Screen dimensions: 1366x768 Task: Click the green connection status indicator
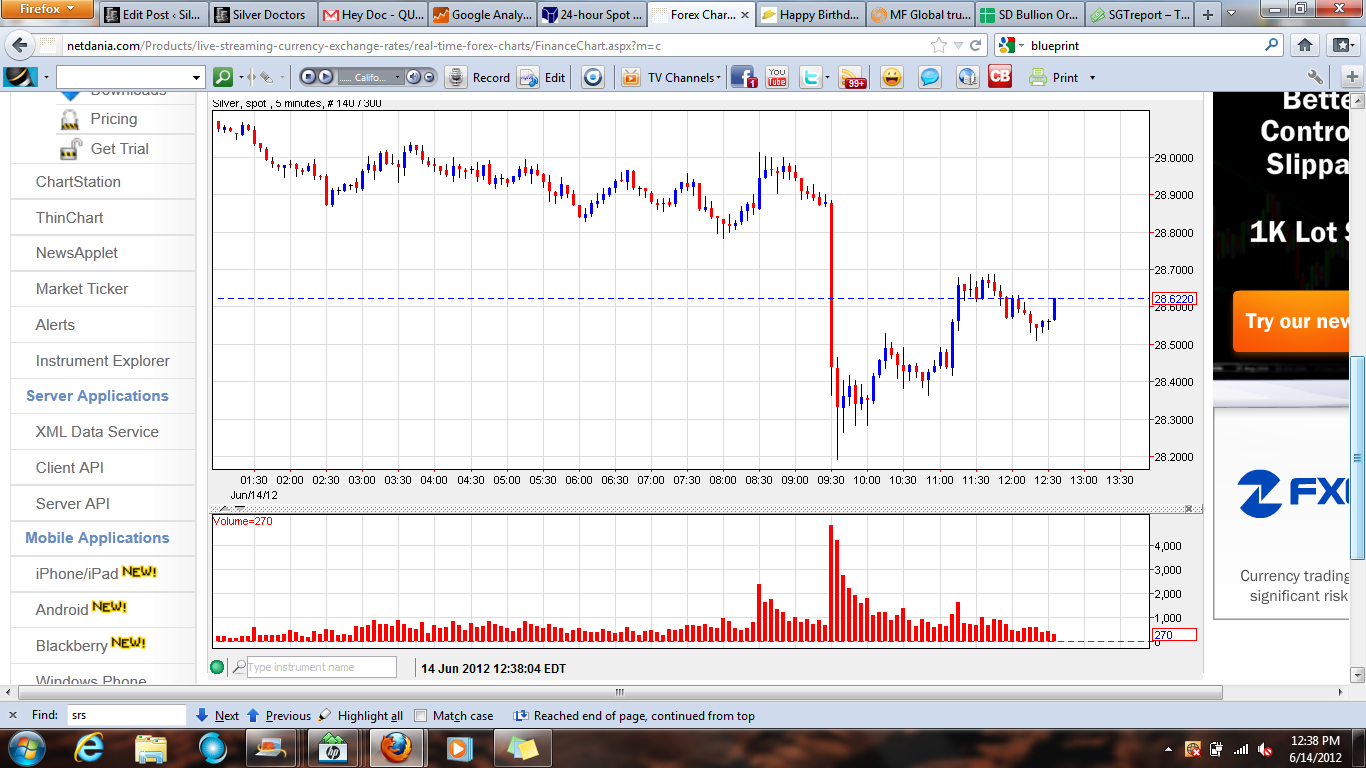tap(217, 667)
